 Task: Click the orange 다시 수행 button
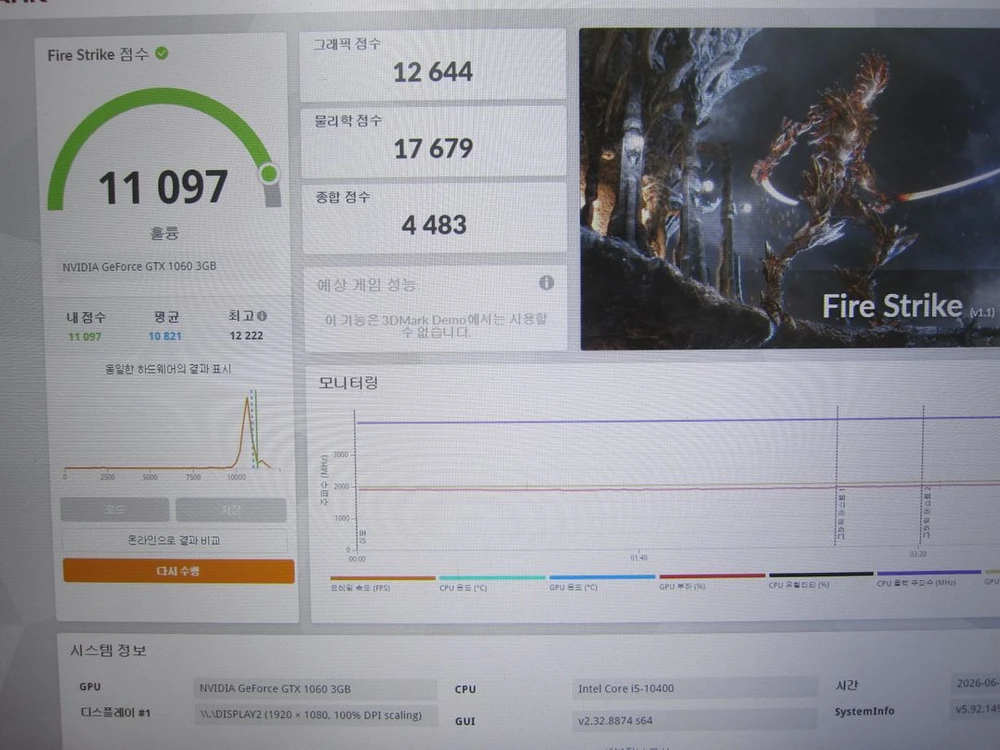coord(179,571)
